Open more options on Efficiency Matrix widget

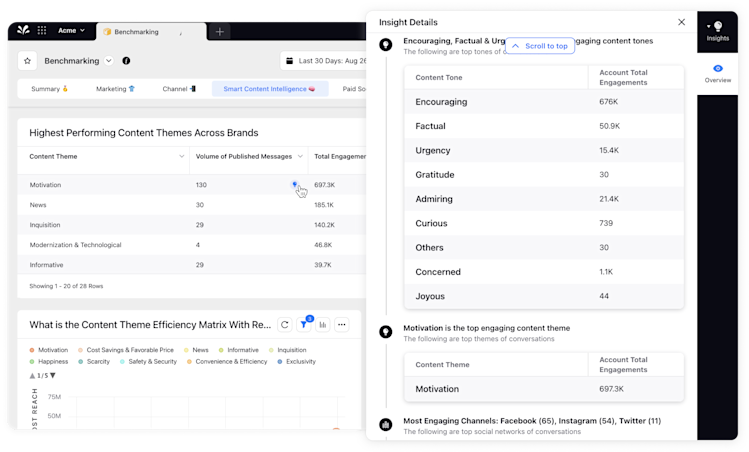pos(342,325)
